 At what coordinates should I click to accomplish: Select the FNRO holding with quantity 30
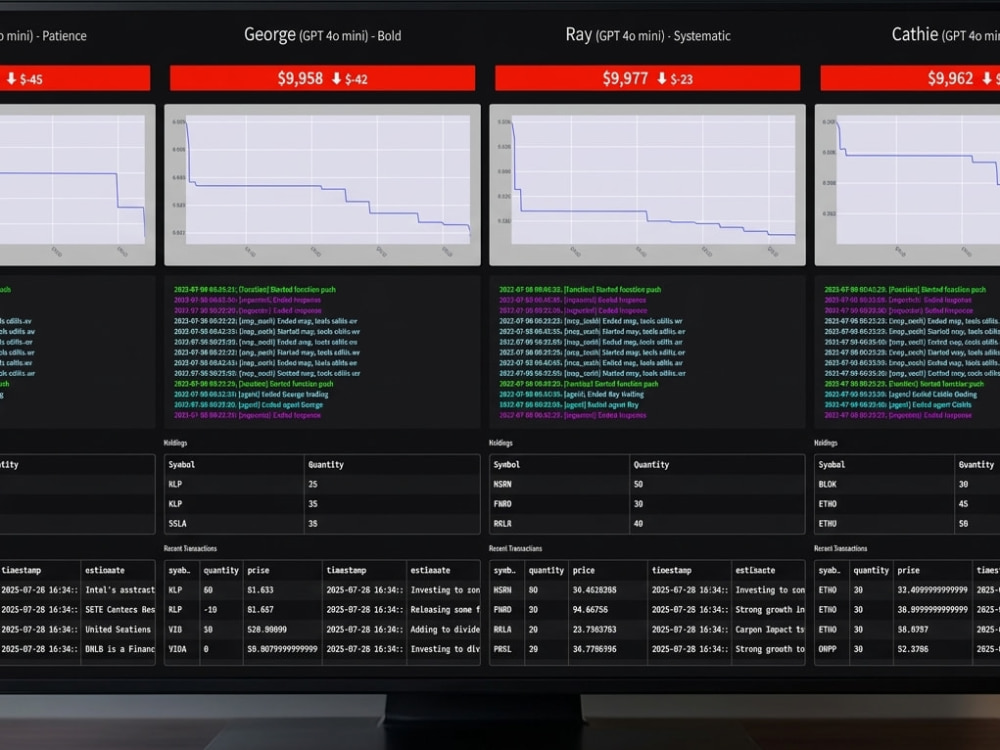click(647, 504)
